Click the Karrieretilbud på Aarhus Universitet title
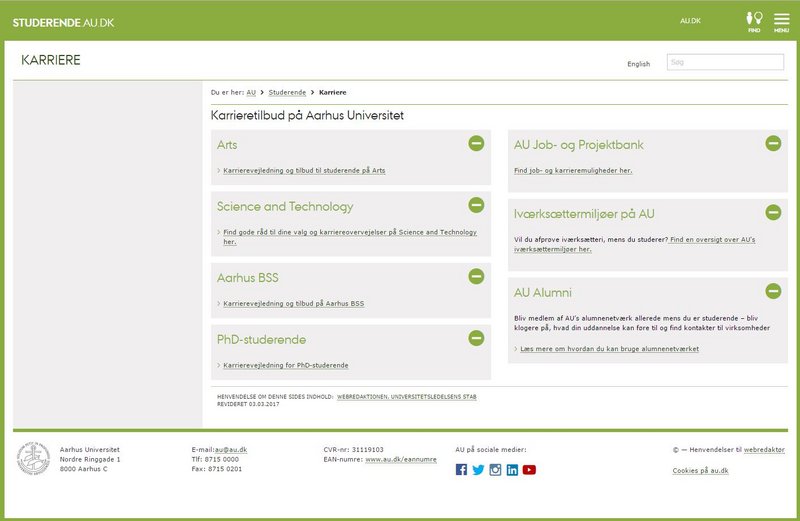Screen dimensions: 800x521 tap(307, 115)
